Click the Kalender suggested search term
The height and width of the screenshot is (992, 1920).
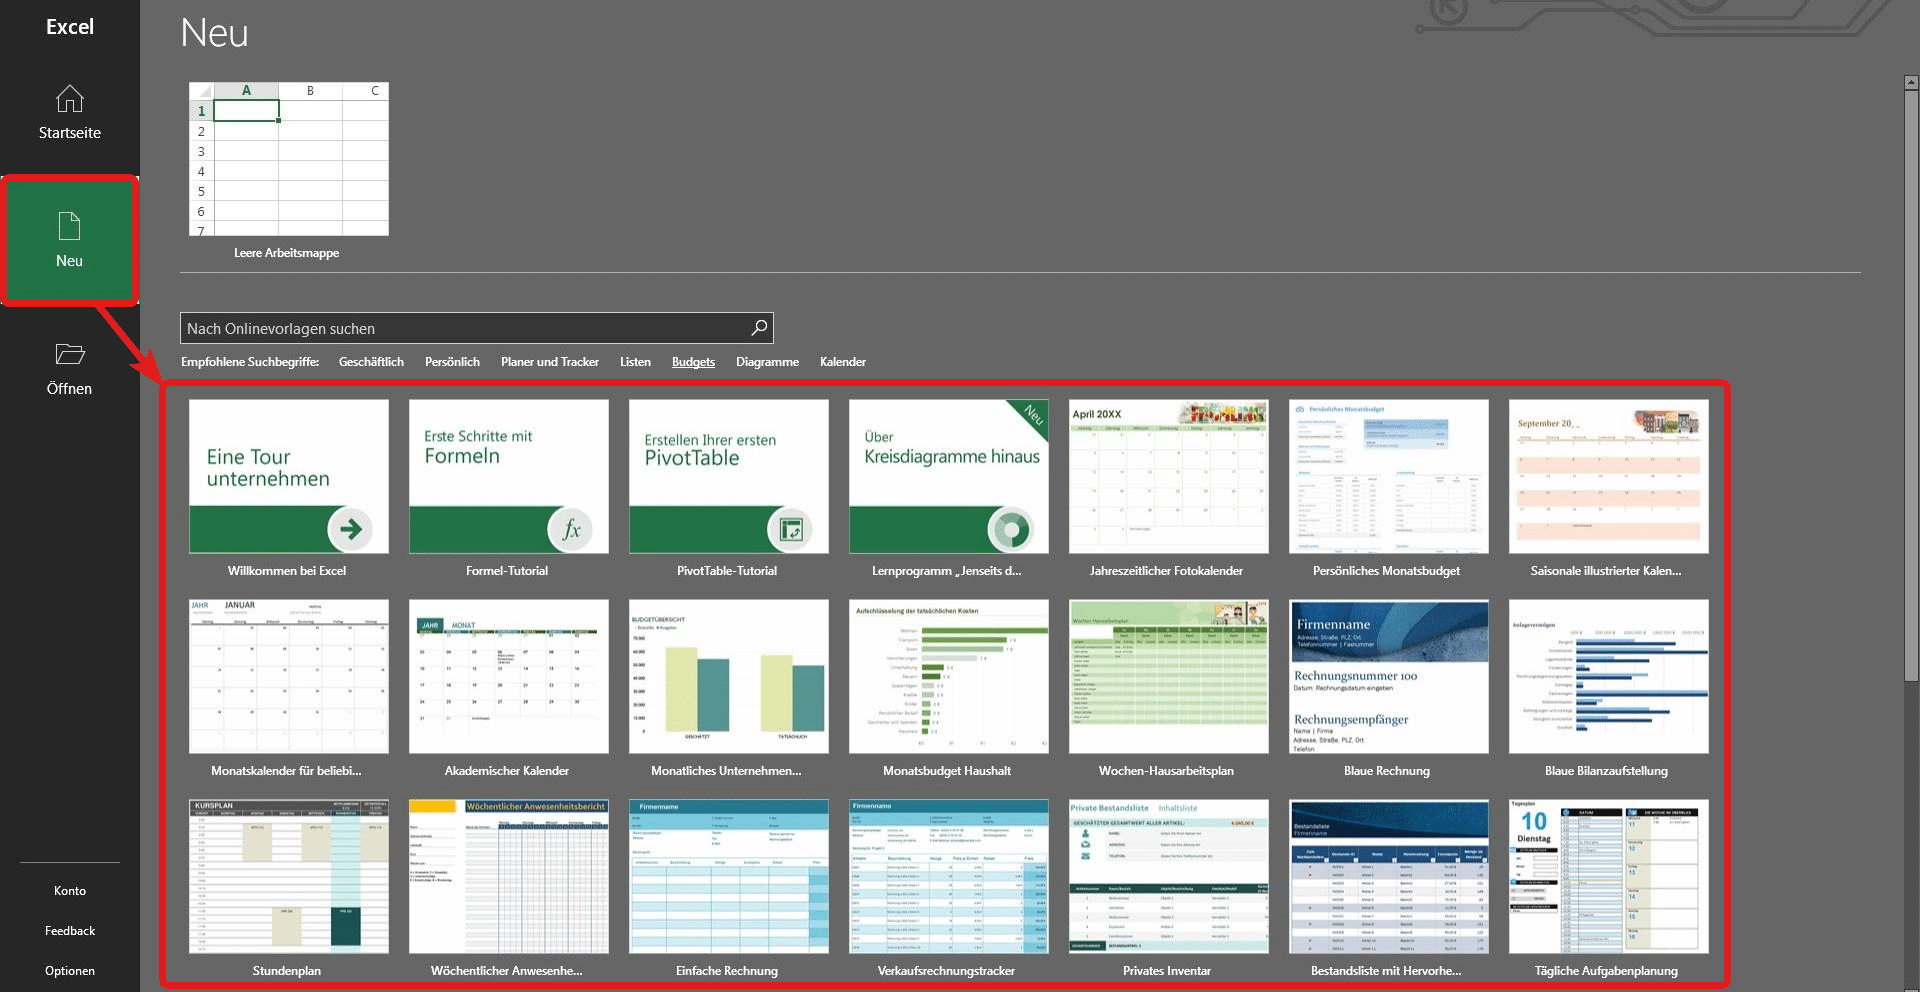click(842, 362)
